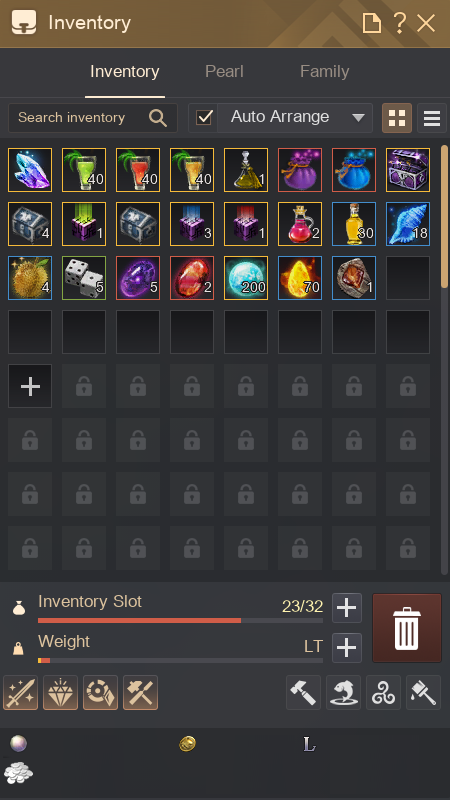Open the crossed hammers crafting icon
The image size is (450, 800).
(x=140, y=692)
